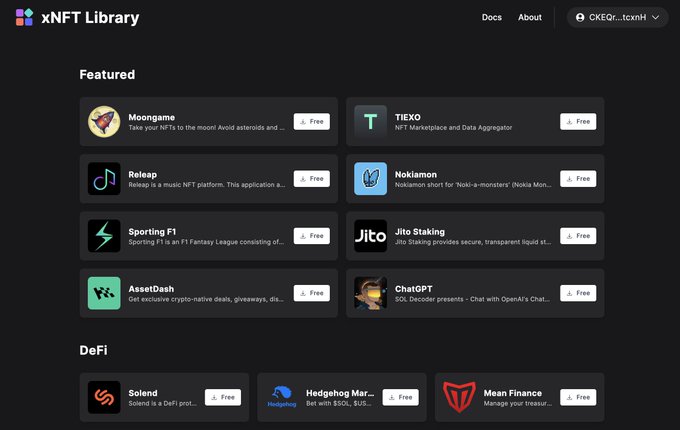Expand the CKEQr...tcxnH wallet dropdown chevron
Image resolution: width=680 pixels, height=430 pixels.
[656, 17]
